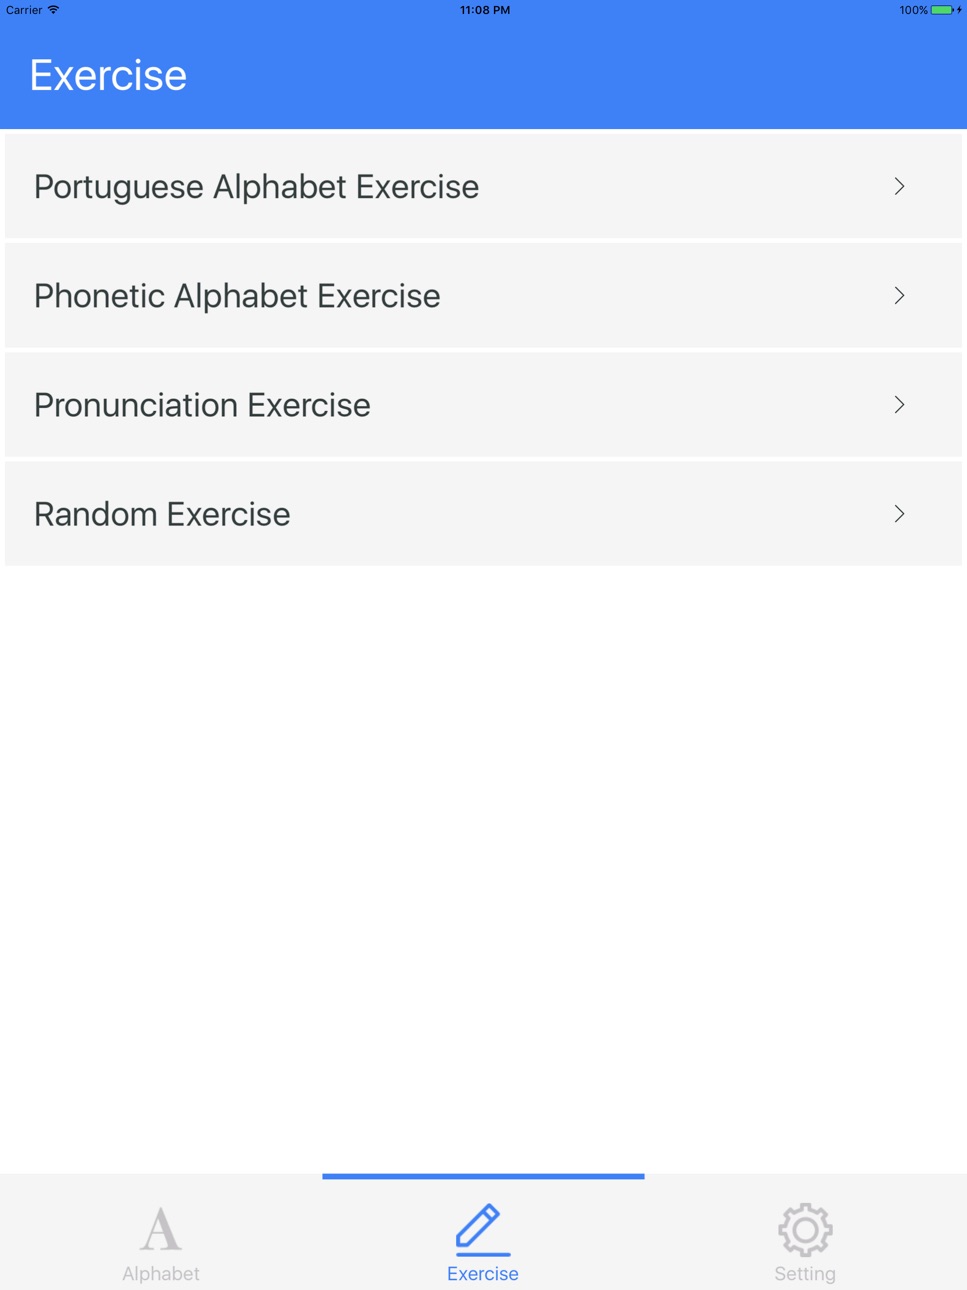Expand chevron for Pronunciation Exercise
The image size is (967, 1290).
899,404
